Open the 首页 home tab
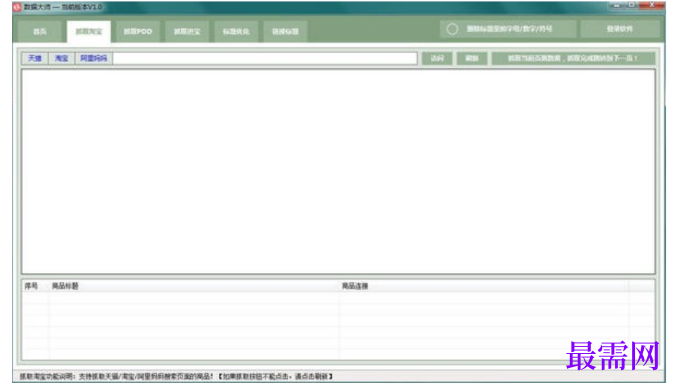The width and height of the screenshot is (678, 387). pos(39,32)
